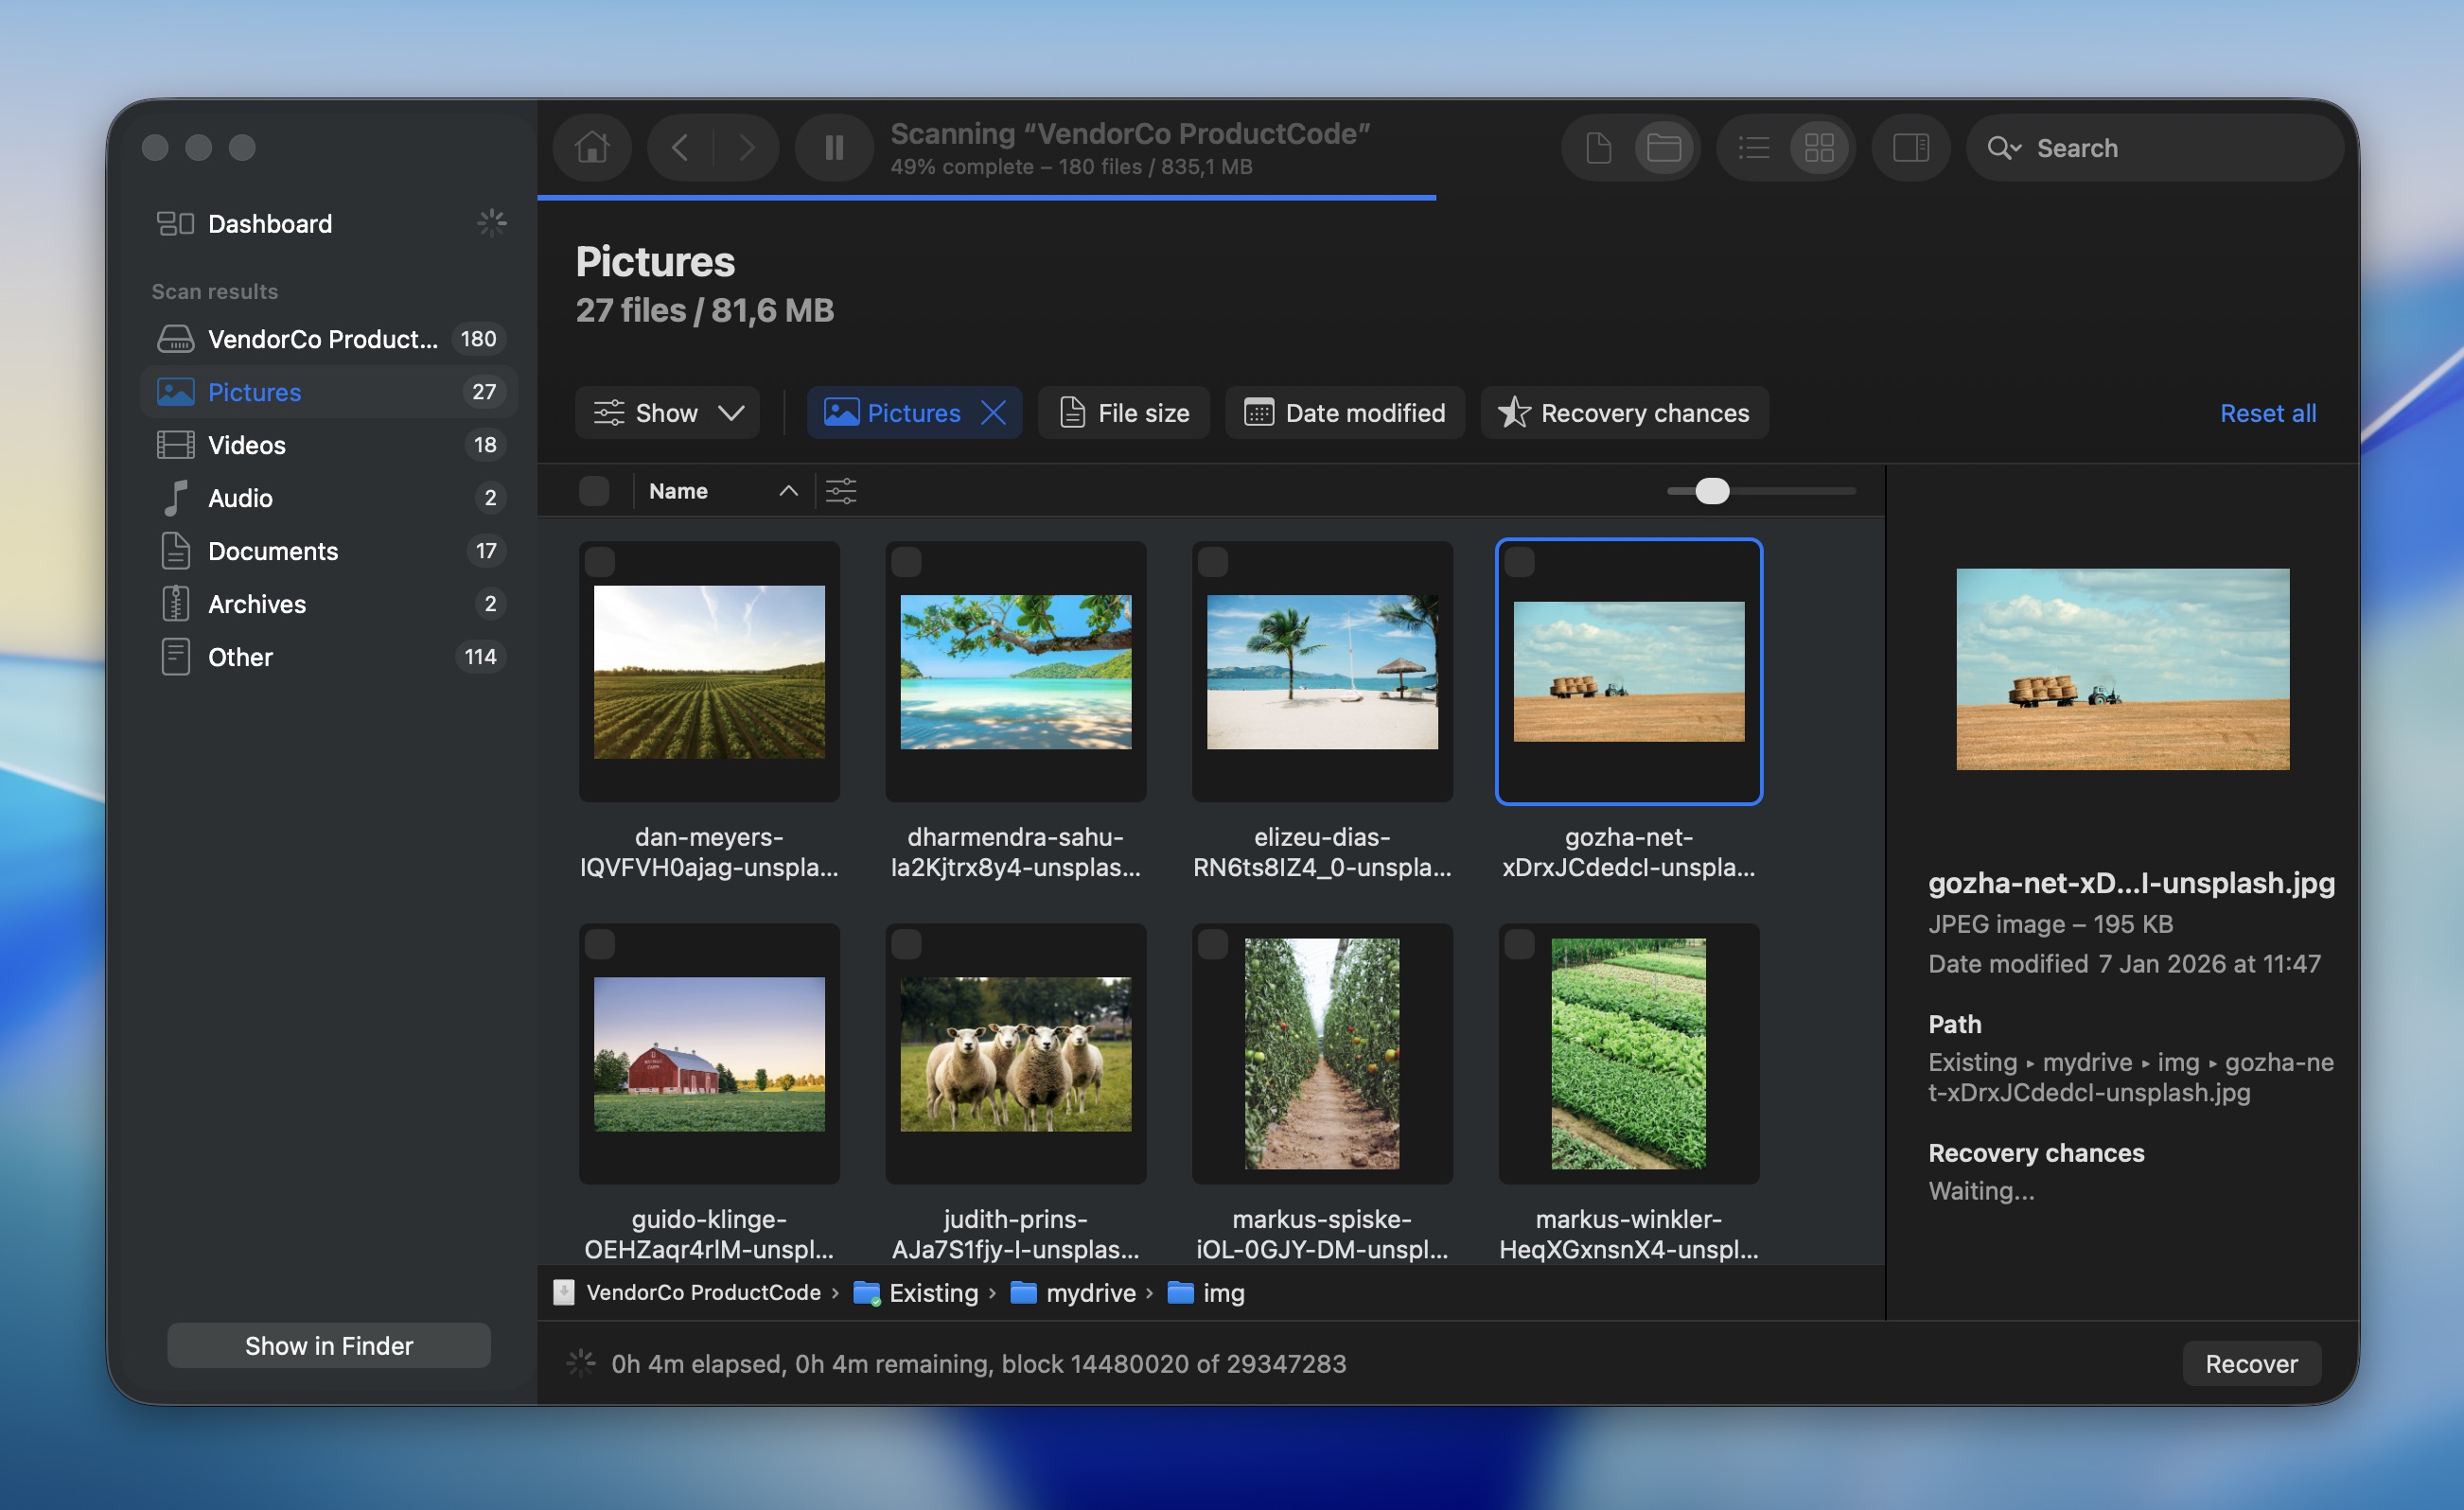This screenshot has height=1510, width=2464.
Task: Click the file view mode icon
Action: point(1598,148)
